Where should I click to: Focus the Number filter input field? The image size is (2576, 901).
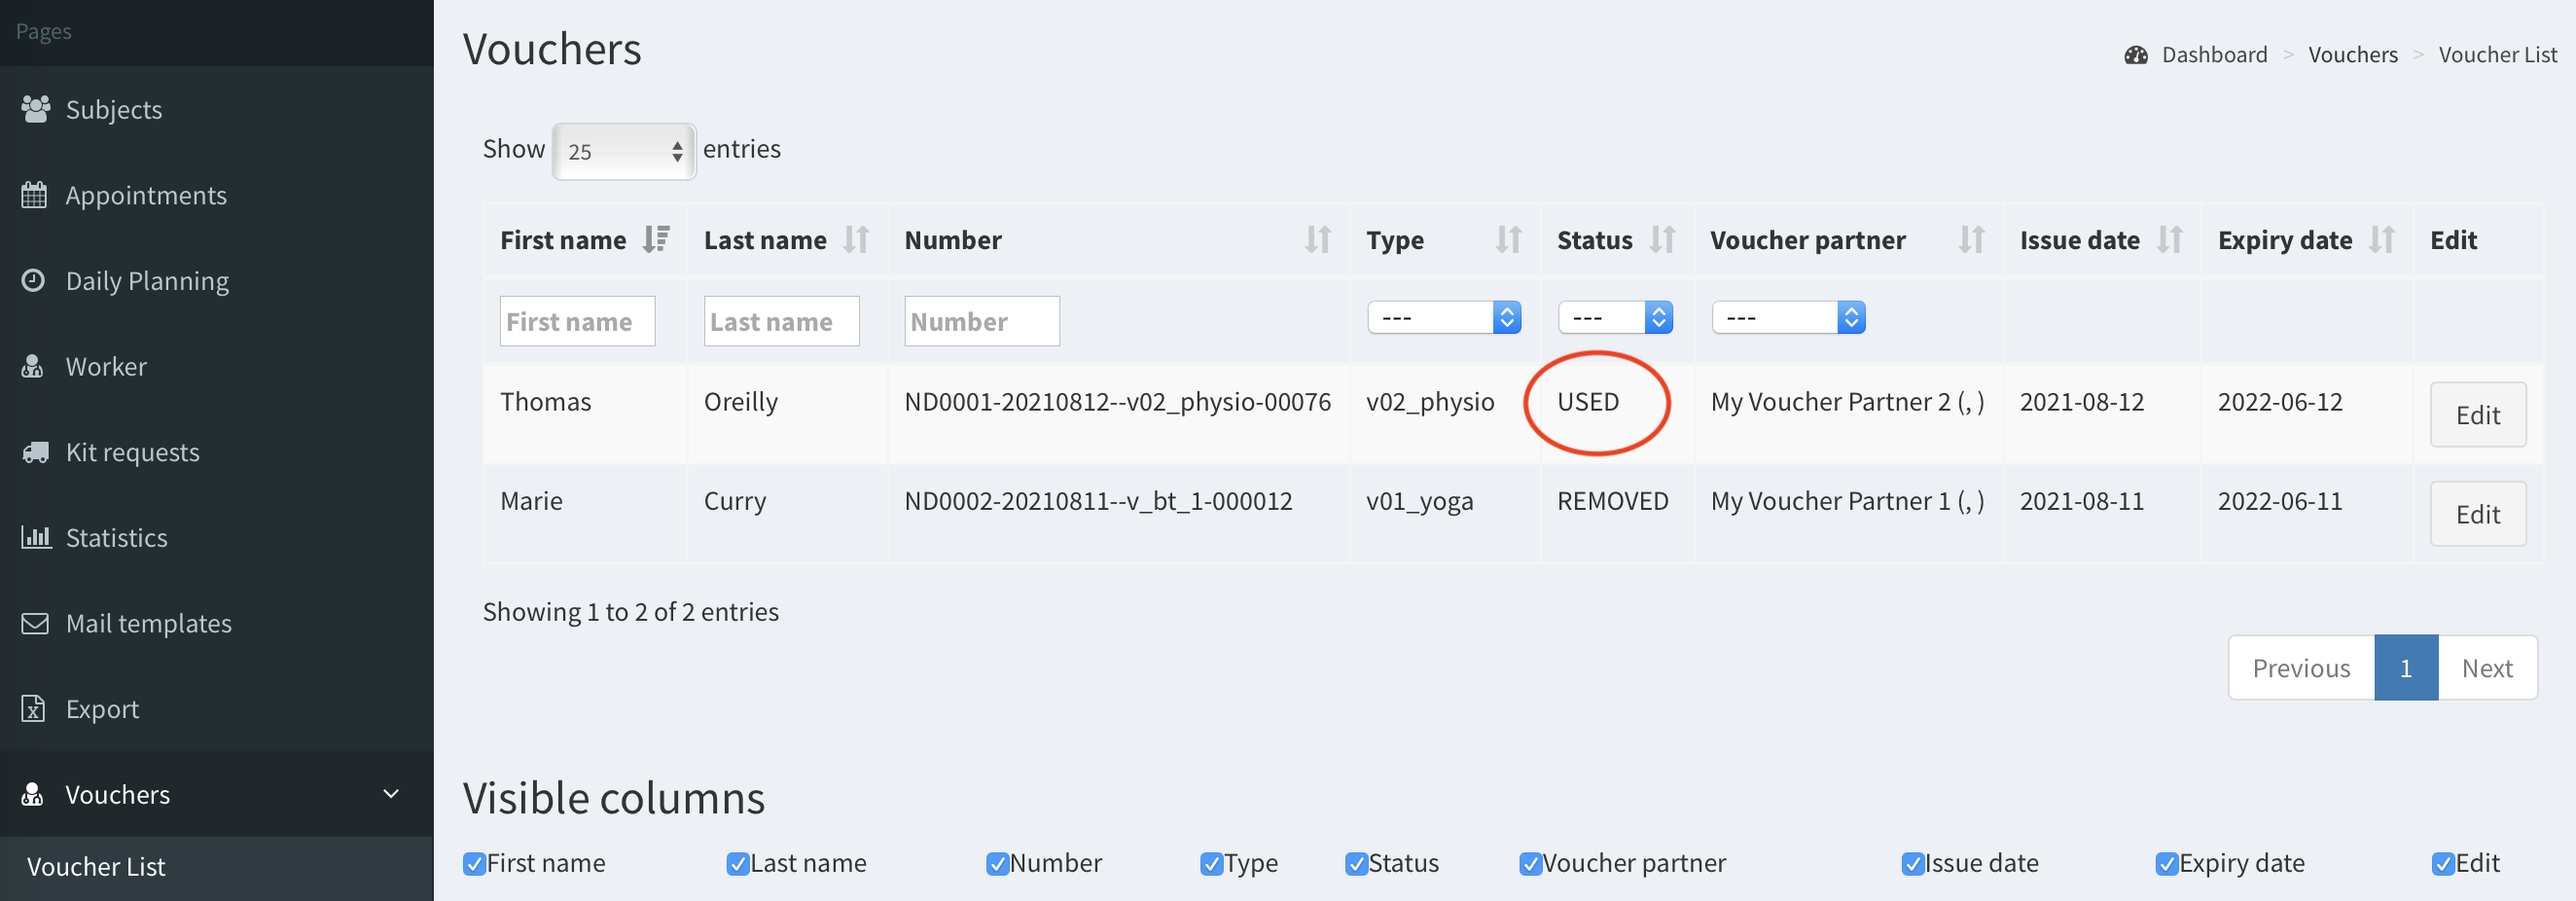(981, 322)
